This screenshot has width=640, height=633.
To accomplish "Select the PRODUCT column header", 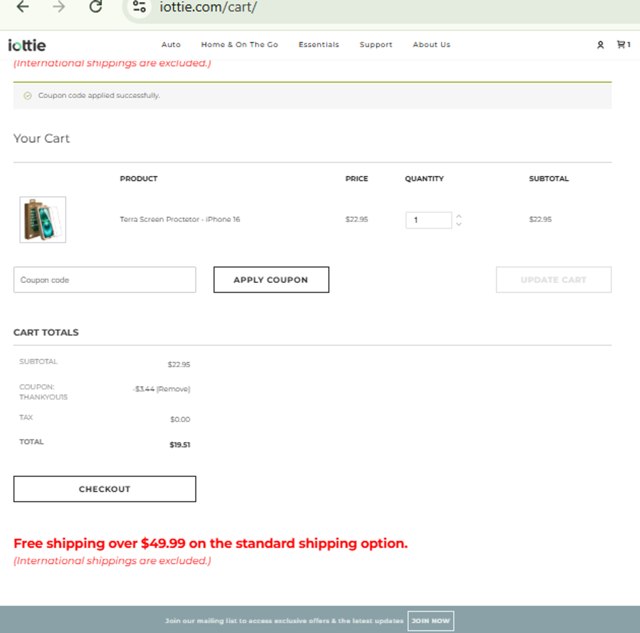I will click(x=139, y=179).
